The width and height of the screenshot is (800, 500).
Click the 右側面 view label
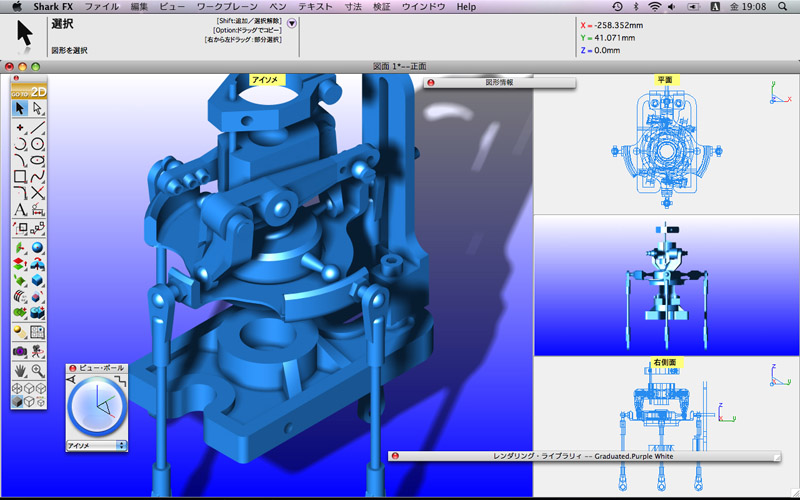pos(666,362)
